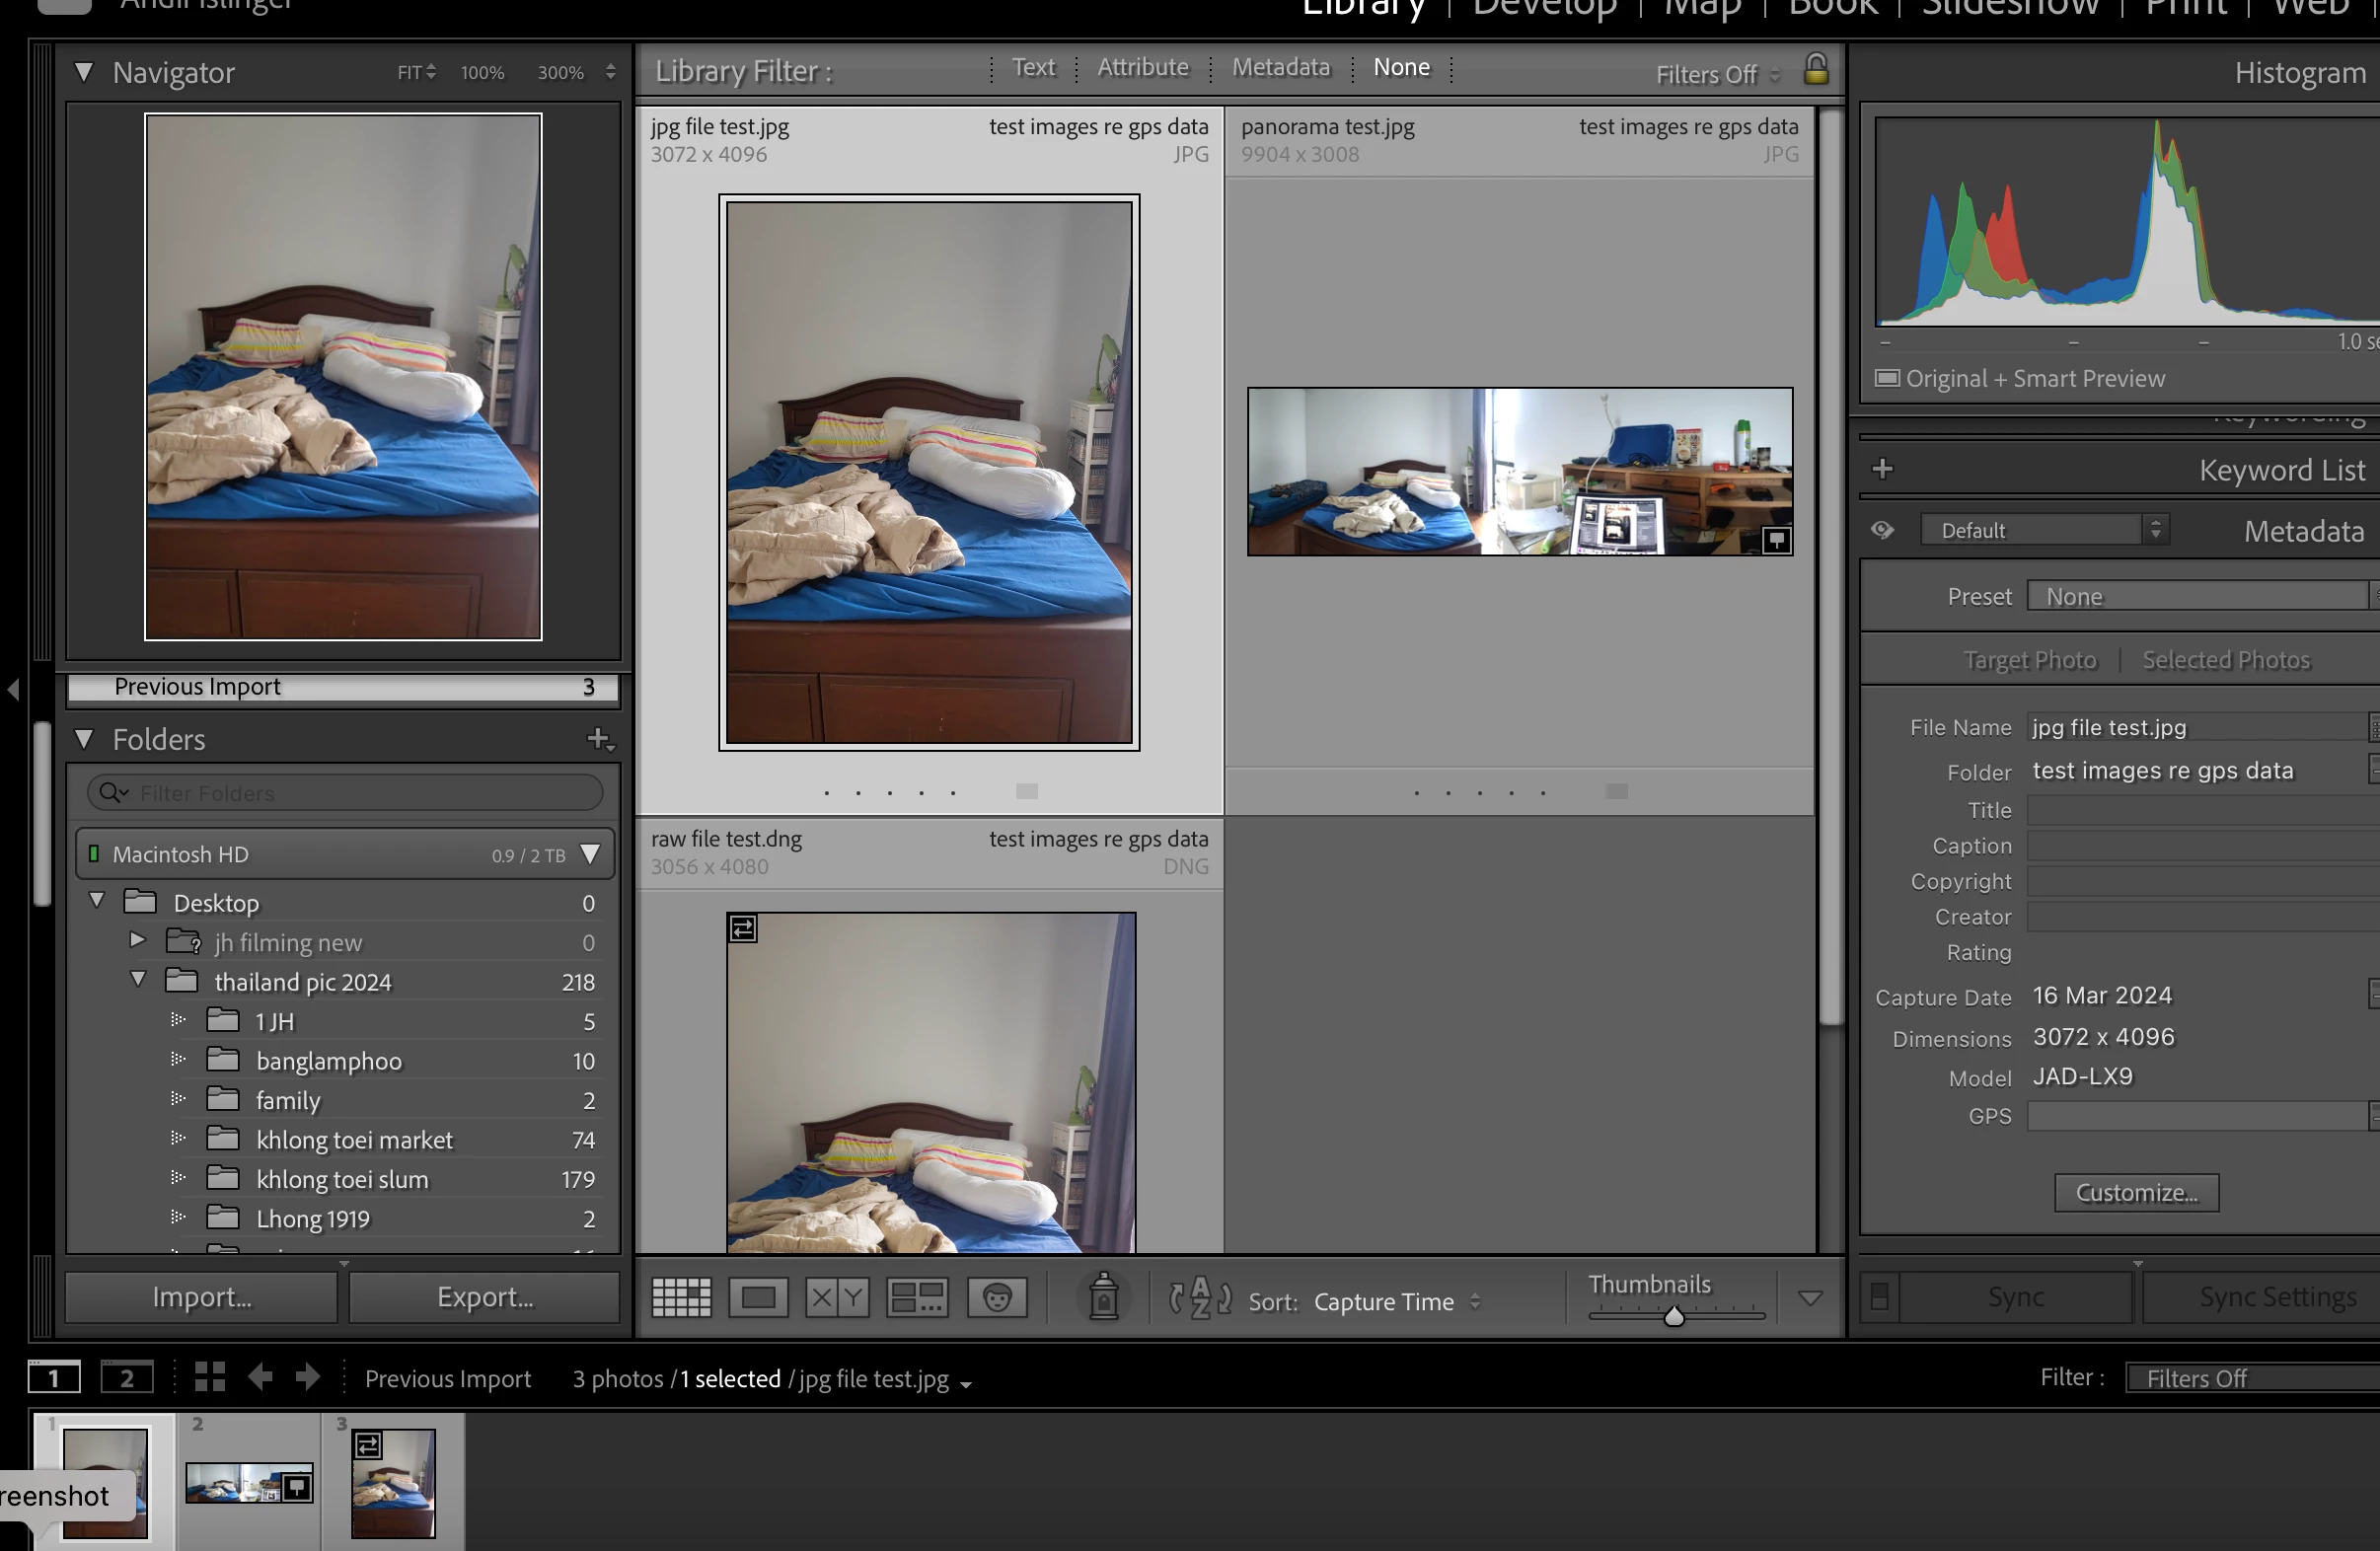
Task: Select the Painter spray can tool
Action: point(1104,1297)
